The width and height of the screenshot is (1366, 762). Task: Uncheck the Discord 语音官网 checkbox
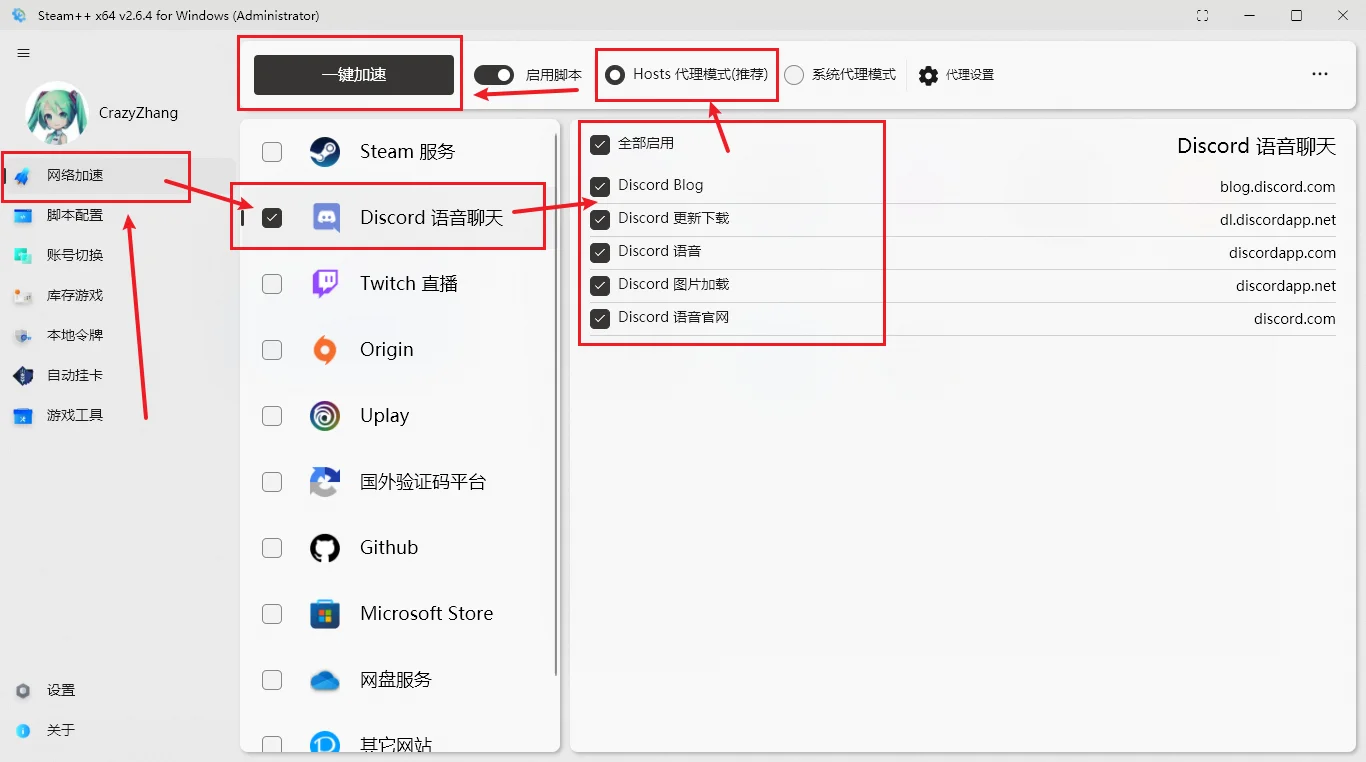pos(600,318)
